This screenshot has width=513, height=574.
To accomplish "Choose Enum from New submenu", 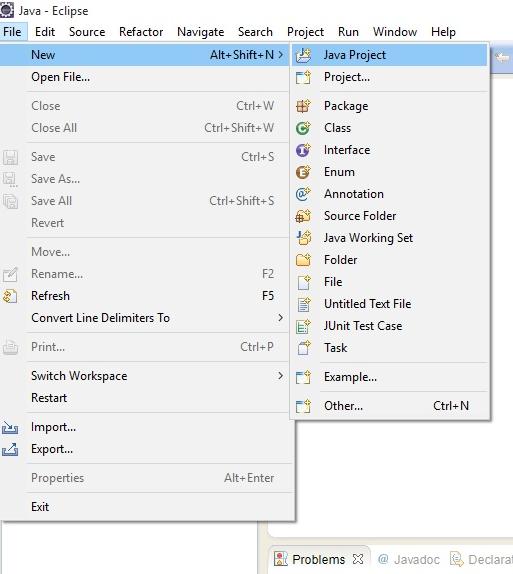I will click(x=390, y=172).
